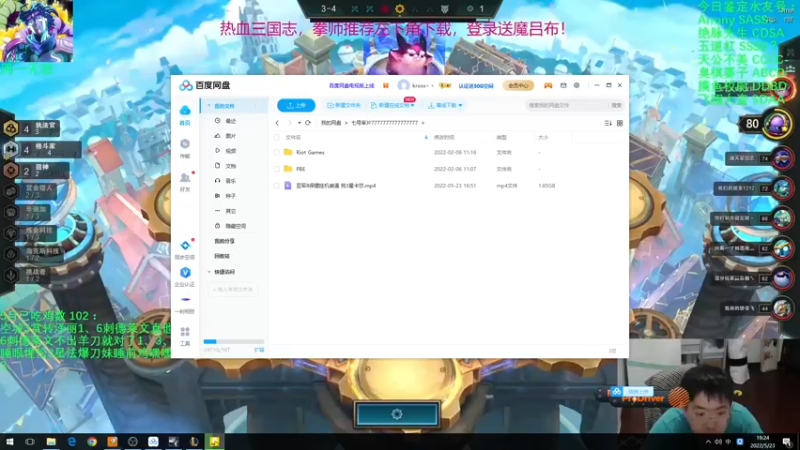Click the 百度网盘电视版上线 link

[352, 86]
